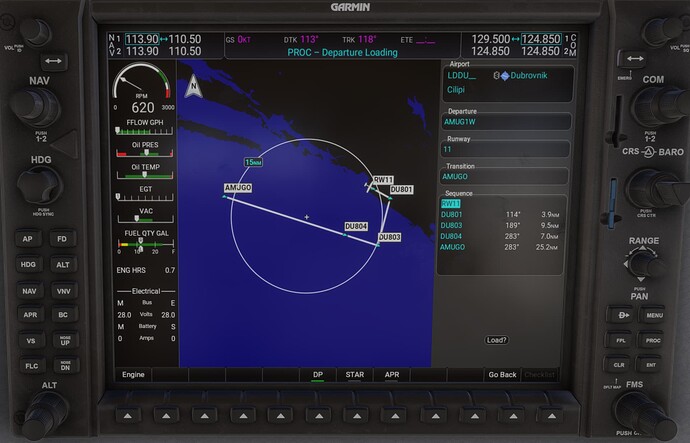Open the Transition field showing AMUGO
Image resolution: width=690 pixels, height=443 pixels.
pyautogui.click(x=505, y=176)
